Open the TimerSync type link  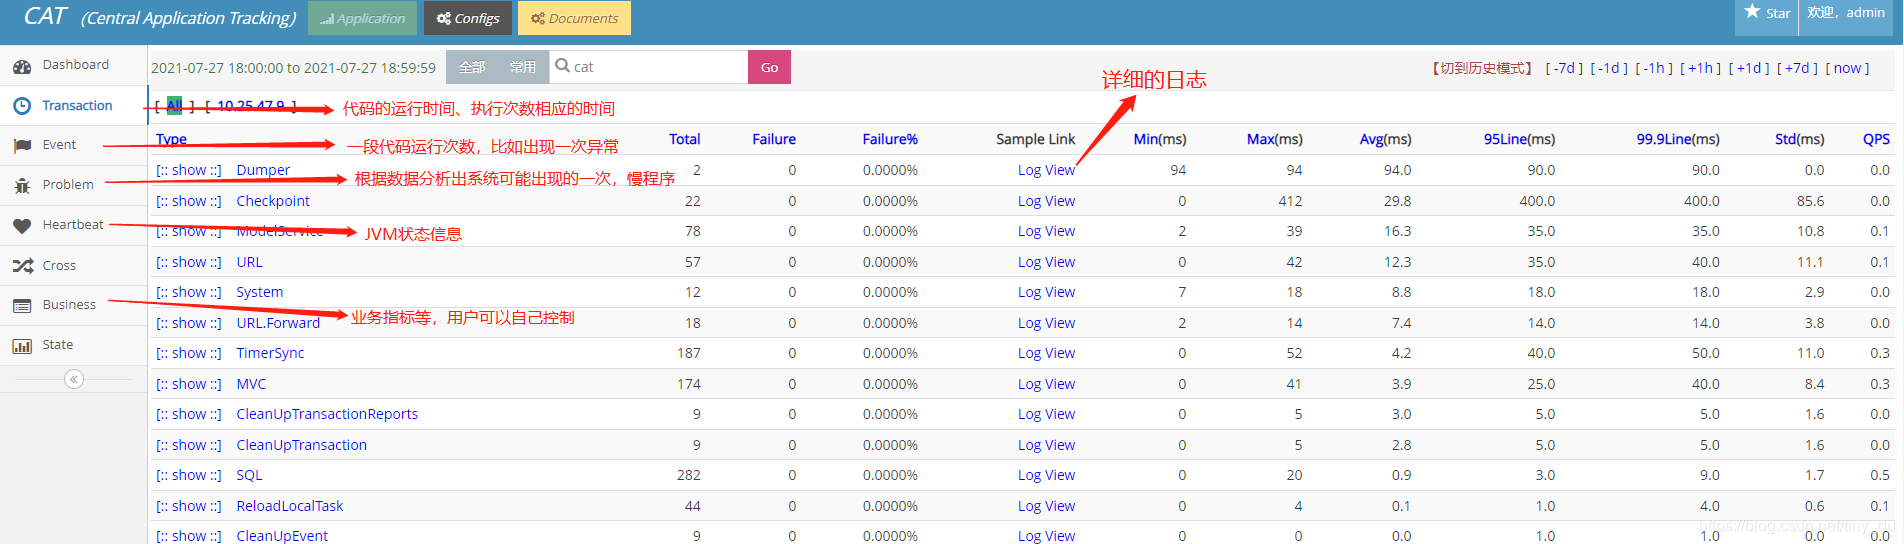[270, 353]
